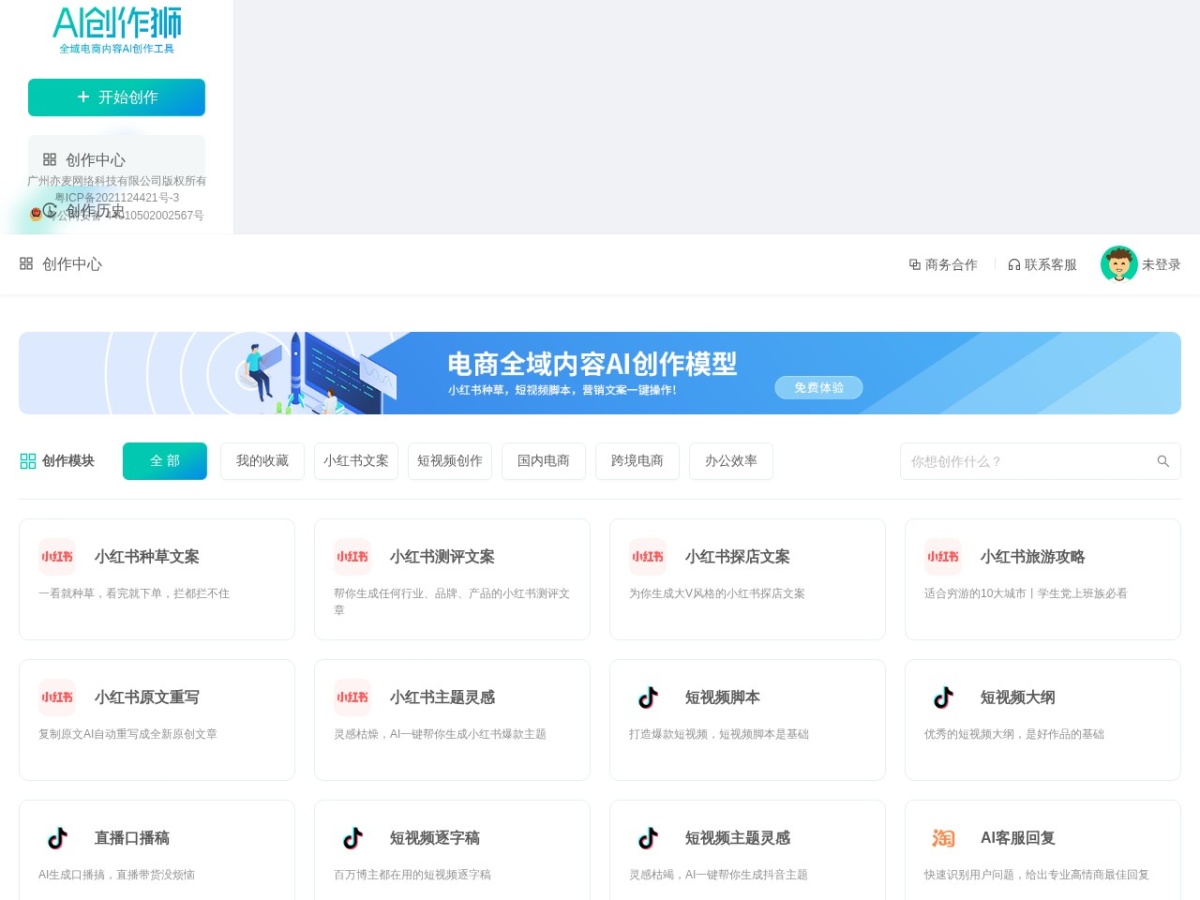Open the 小红书旅游攻略 card title
1200x900 pixels.
[x=1032, y=557]
